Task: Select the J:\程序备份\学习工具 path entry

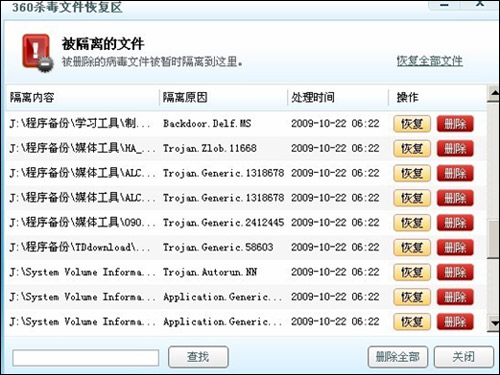Action: coord(80,124)
